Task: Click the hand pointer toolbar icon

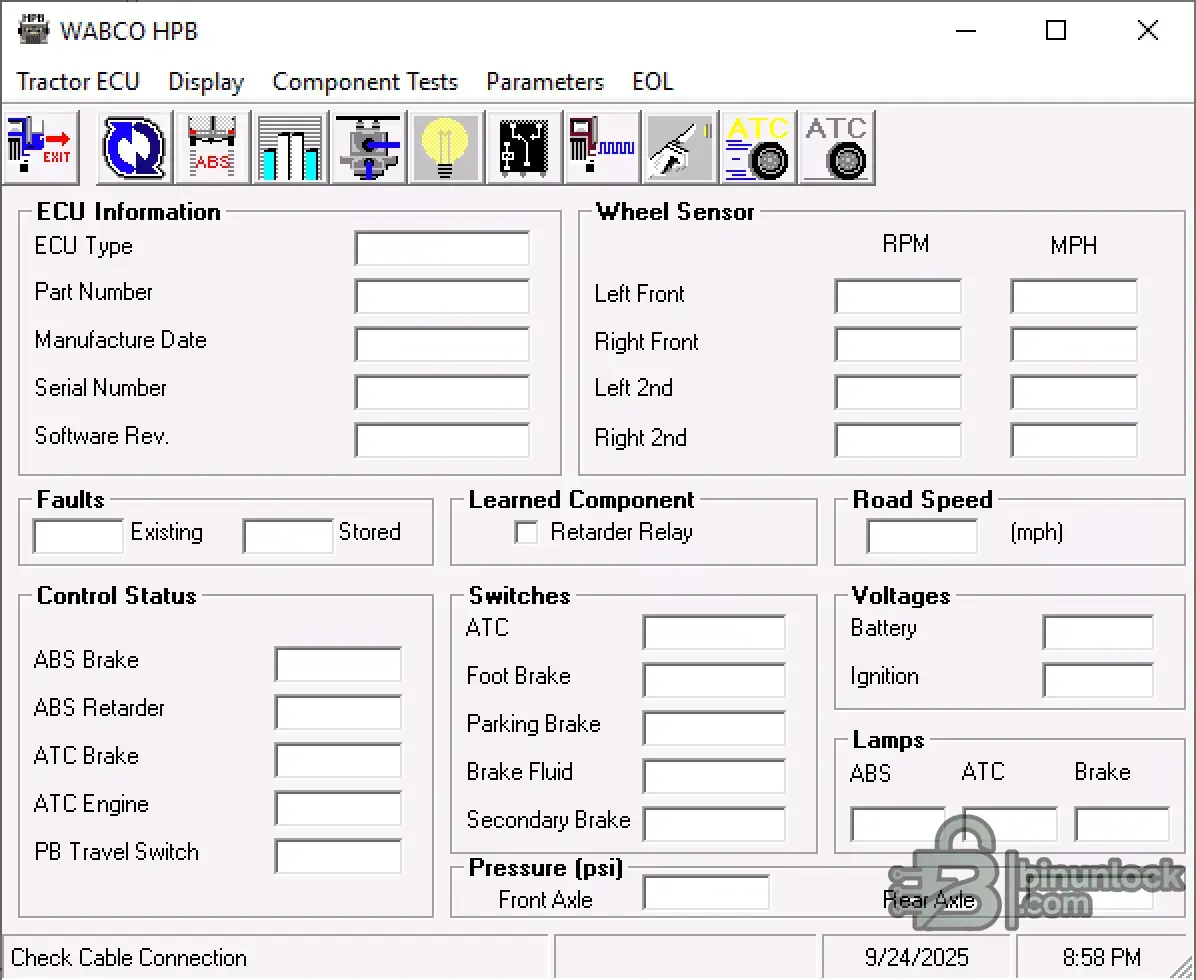Action: 680,147
